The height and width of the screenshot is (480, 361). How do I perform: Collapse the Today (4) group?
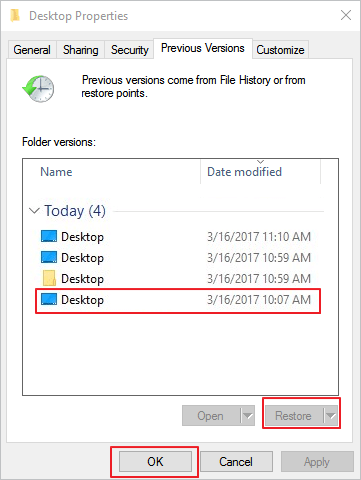click(x=34, y=211)
